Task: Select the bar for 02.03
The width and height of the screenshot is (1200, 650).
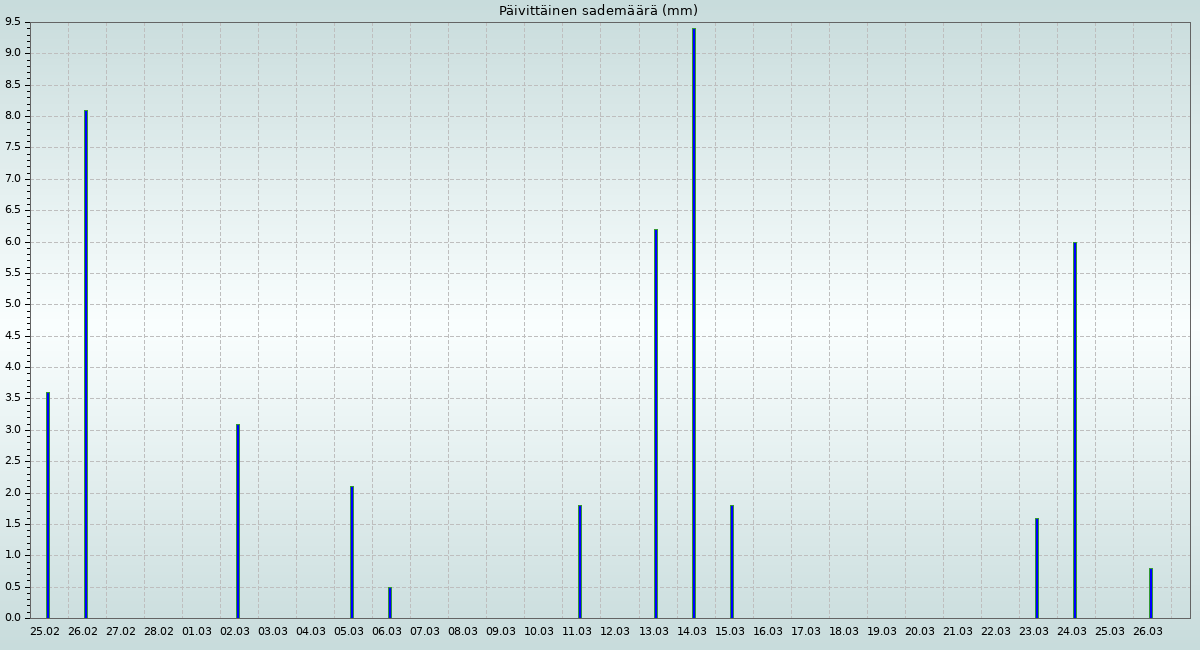Action: tap(237, 521)
